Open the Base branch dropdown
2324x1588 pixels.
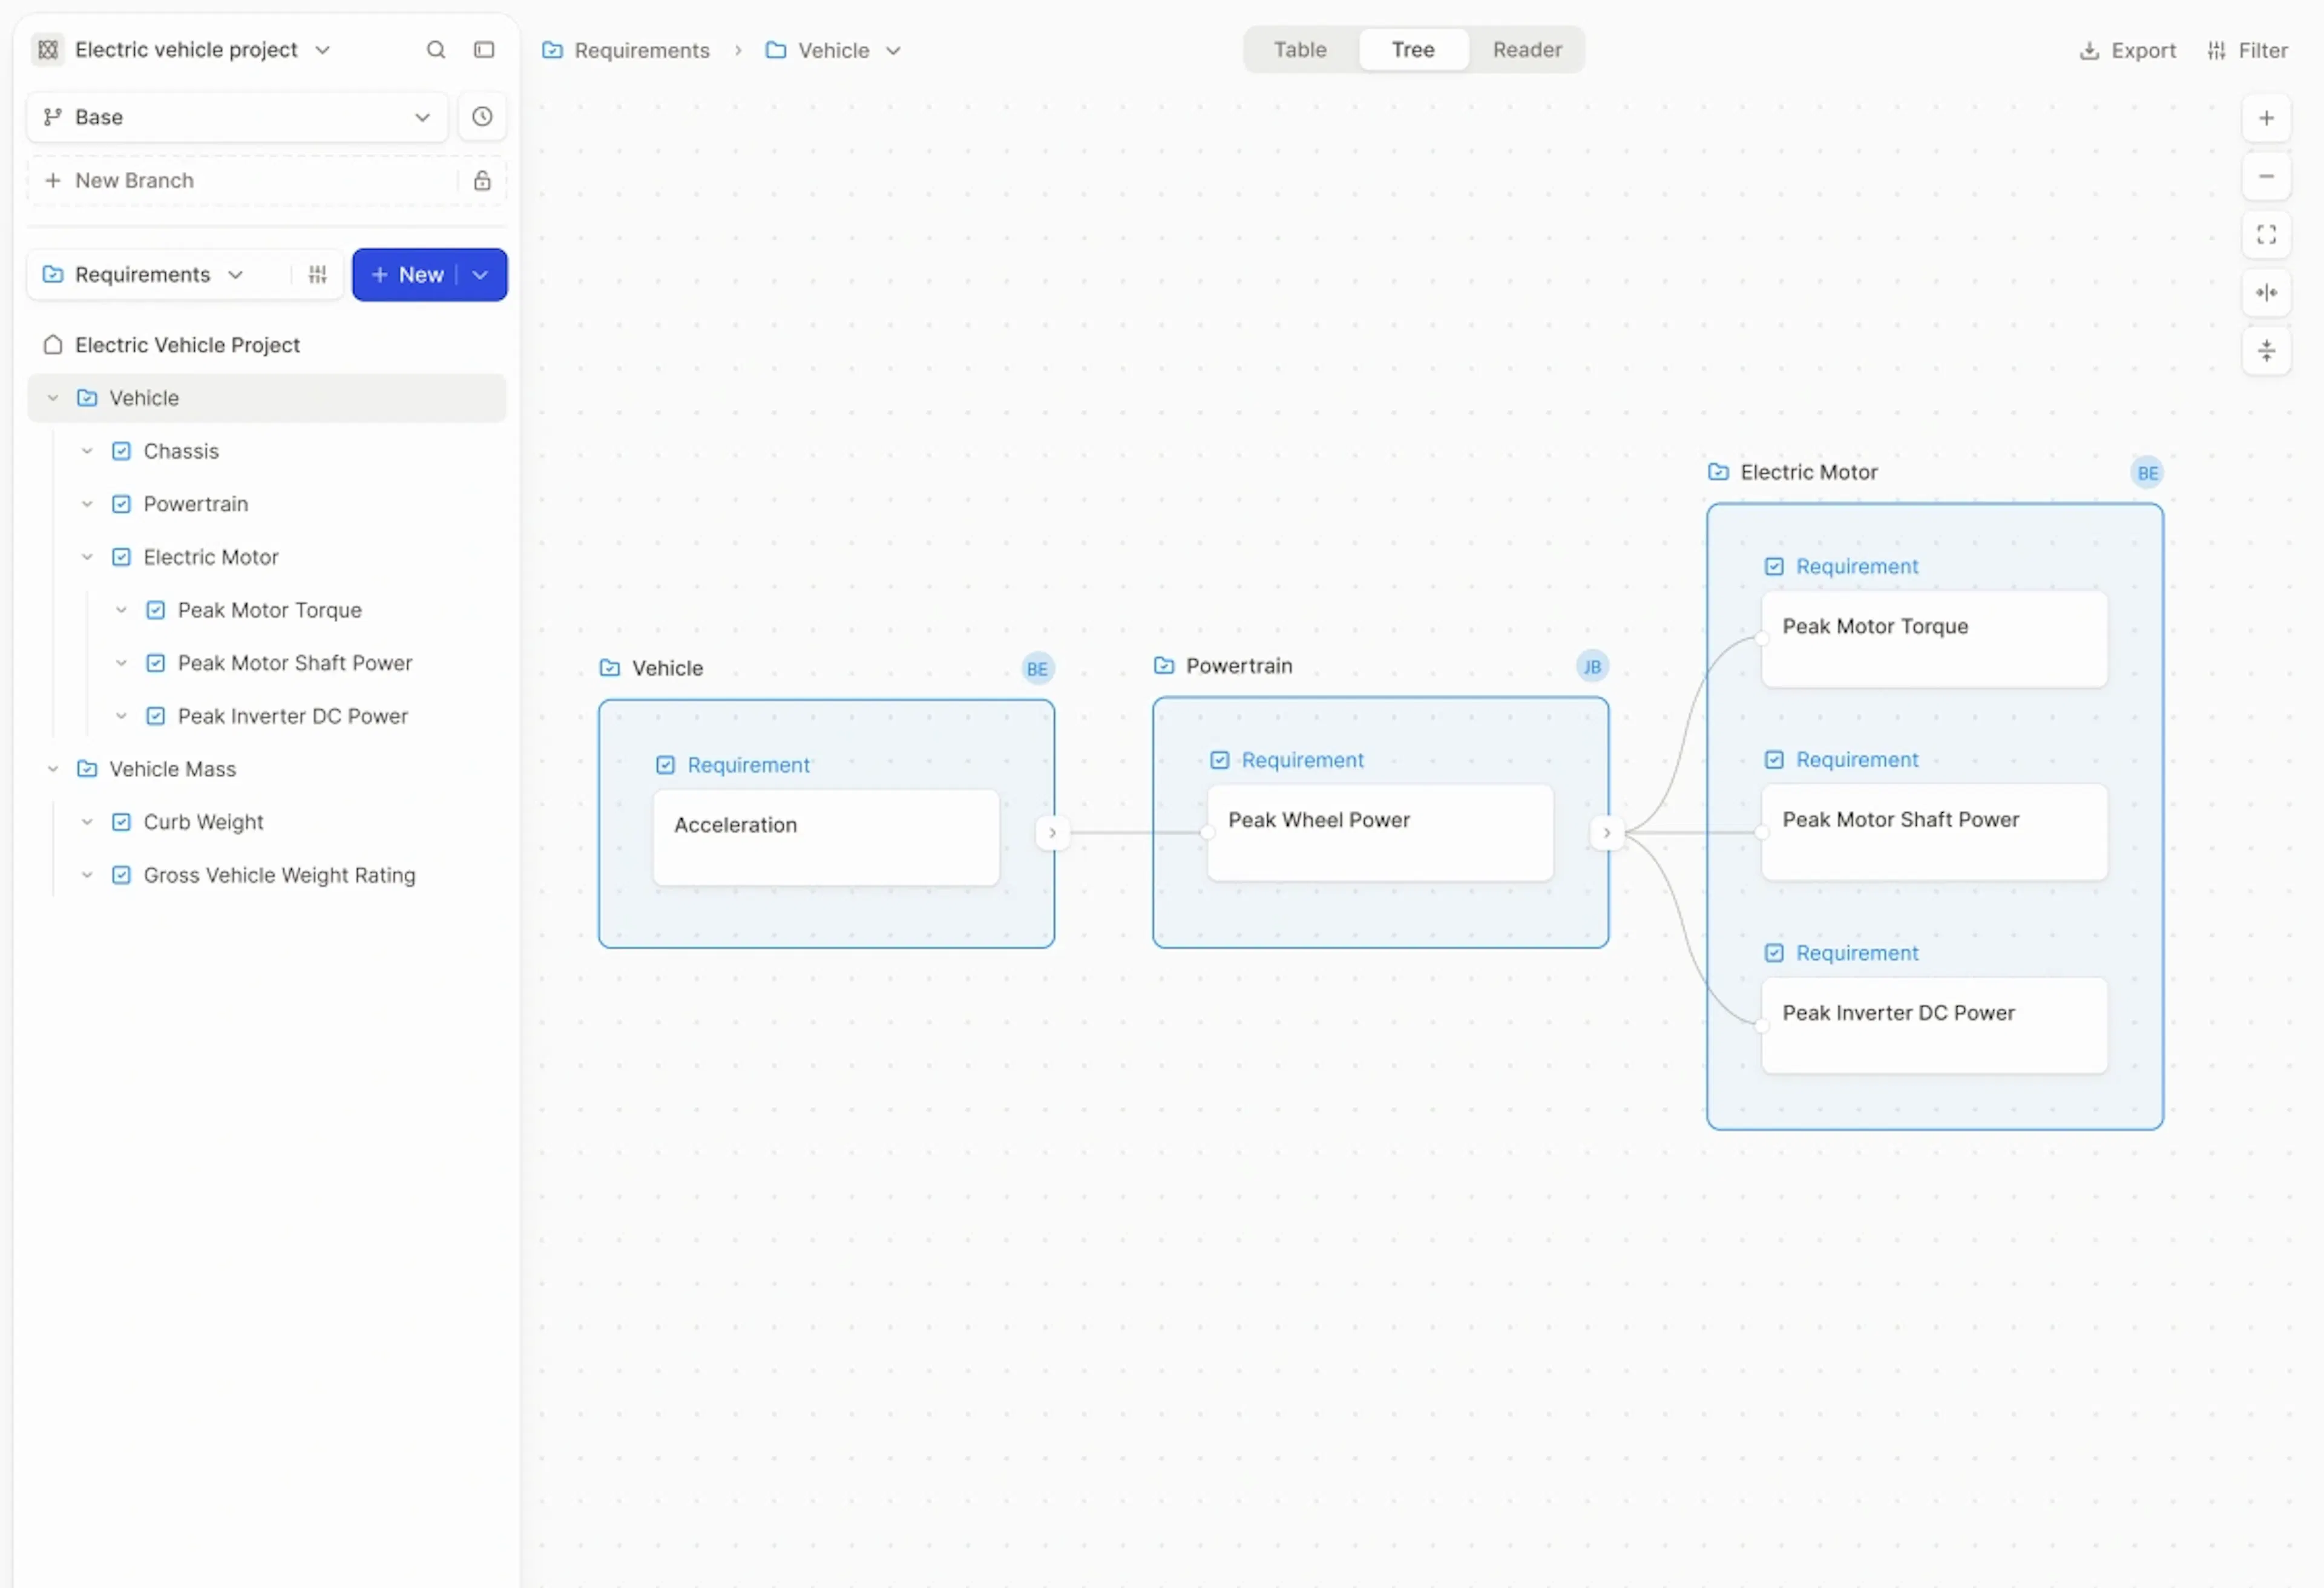click(237, 117)
